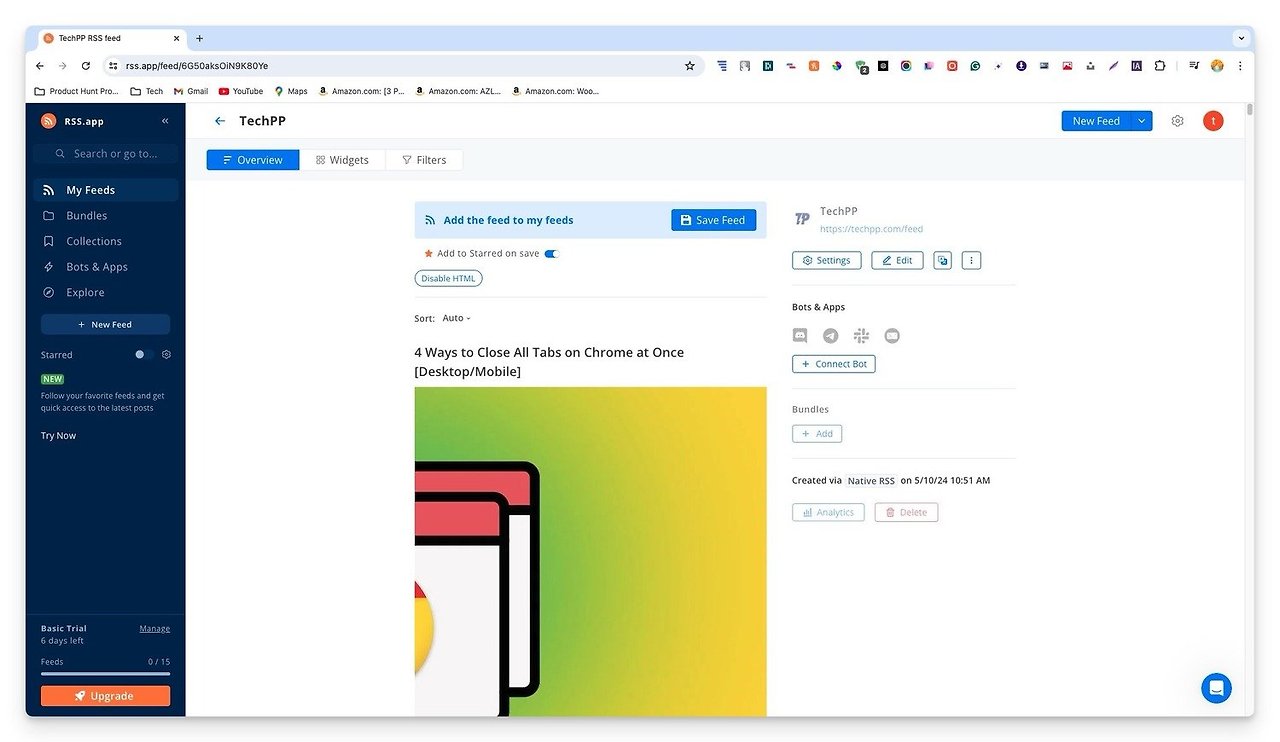Click the Telegram bot icon
The image size is (1280, 742).
(x=831, y=336)
